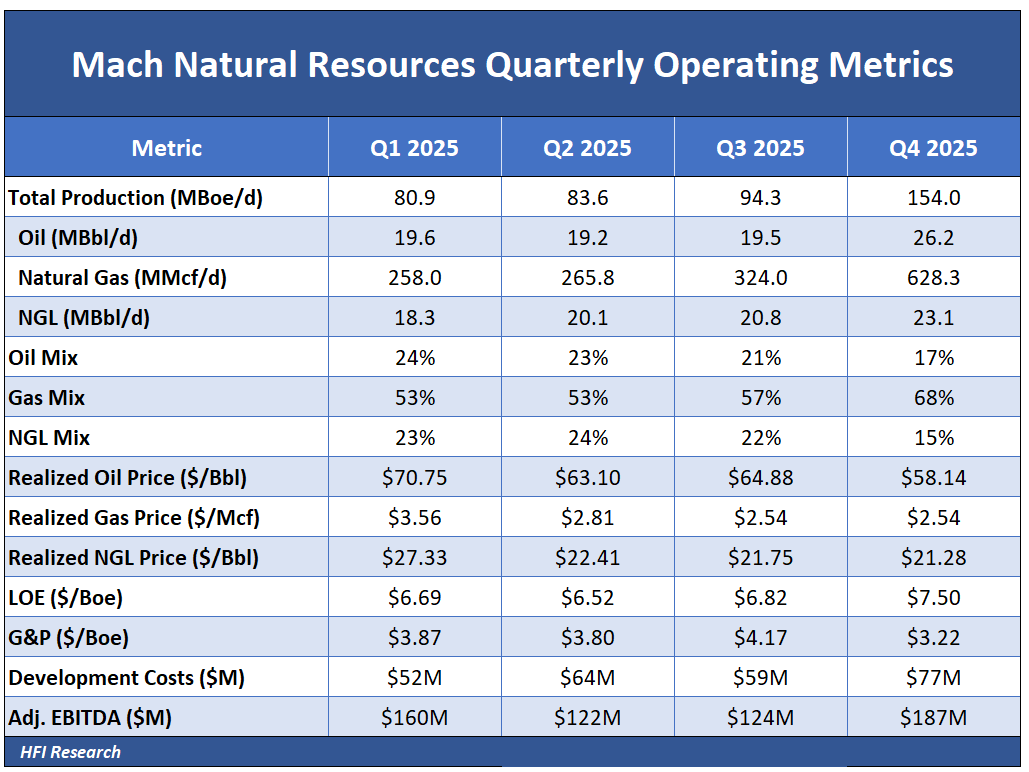Screen dimensions: 1029x772
Task: Click the LOE ($/Boe) row label
Action: pos(65,598)
